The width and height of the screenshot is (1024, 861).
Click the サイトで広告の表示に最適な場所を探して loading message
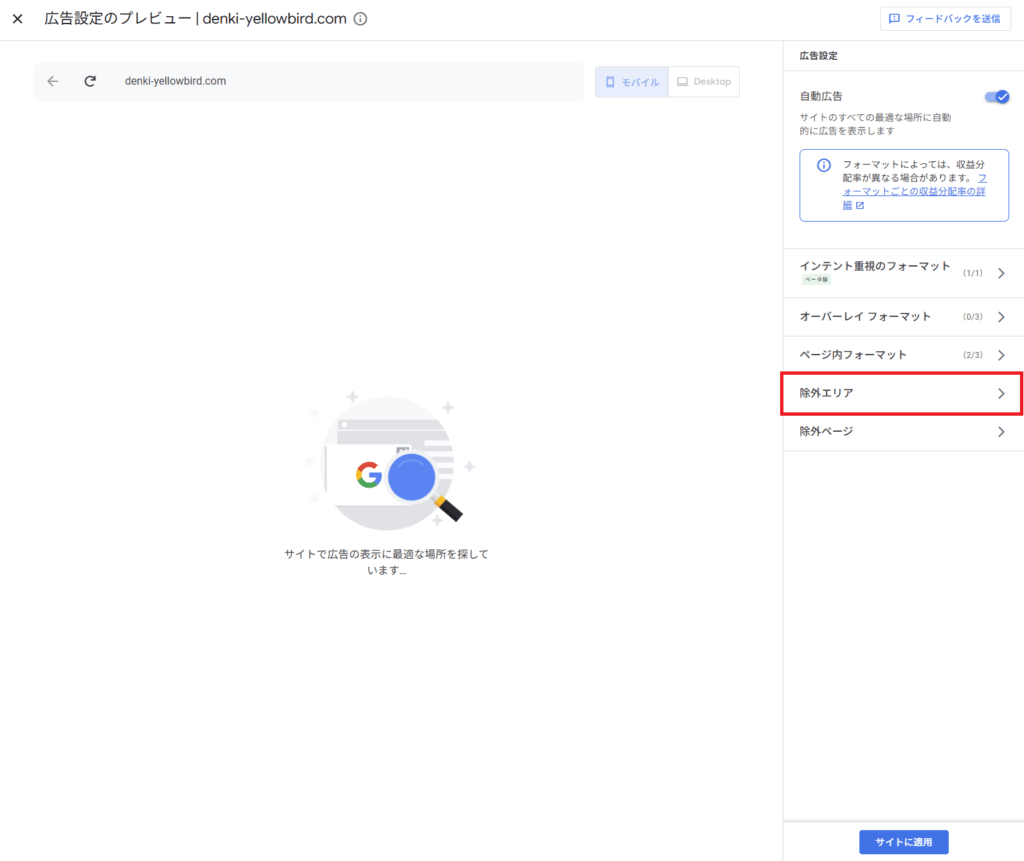pyautogui.click(x=387, y=562)
